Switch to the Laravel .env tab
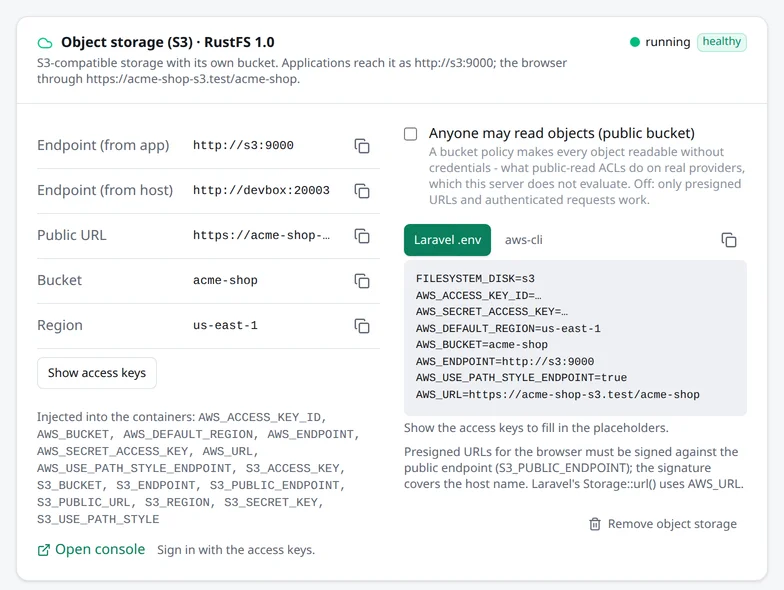 [448, 240]
